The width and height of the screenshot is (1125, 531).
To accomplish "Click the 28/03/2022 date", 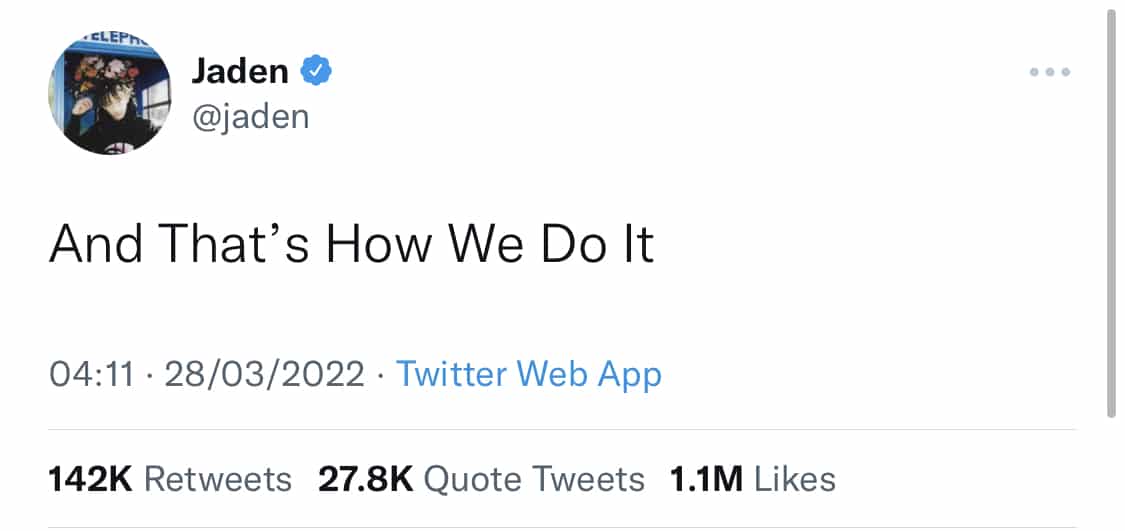I will [x=265, y=375].
